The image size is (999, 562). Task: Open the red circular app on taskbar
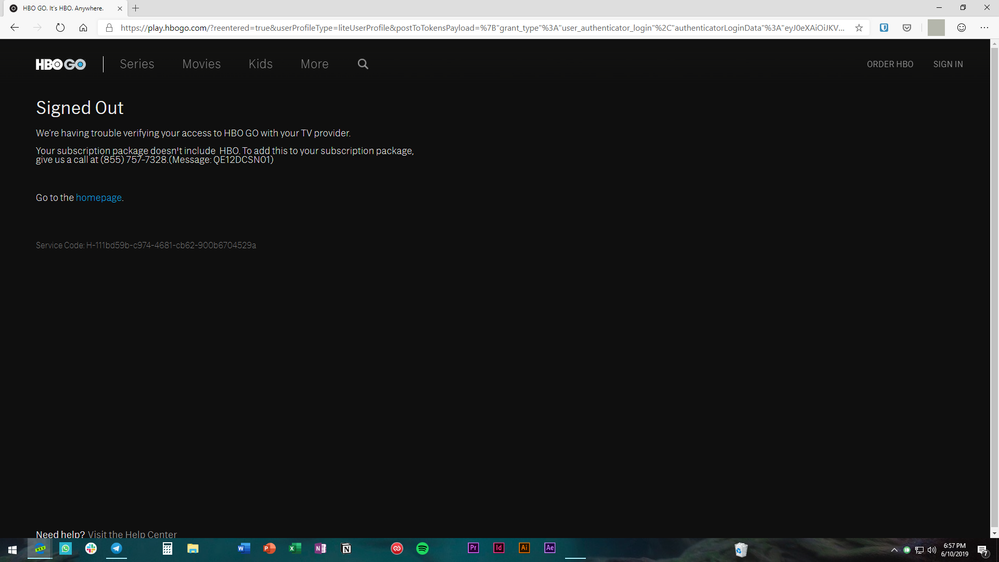pos(397,549)
